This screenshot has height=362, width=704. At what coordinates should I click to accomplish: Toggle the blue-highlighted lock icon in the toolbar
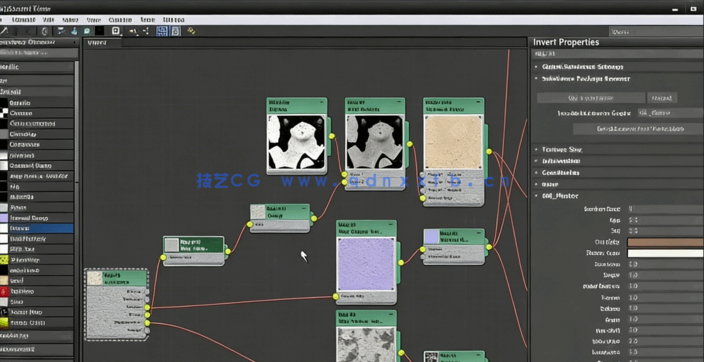[x=175, y=31]
